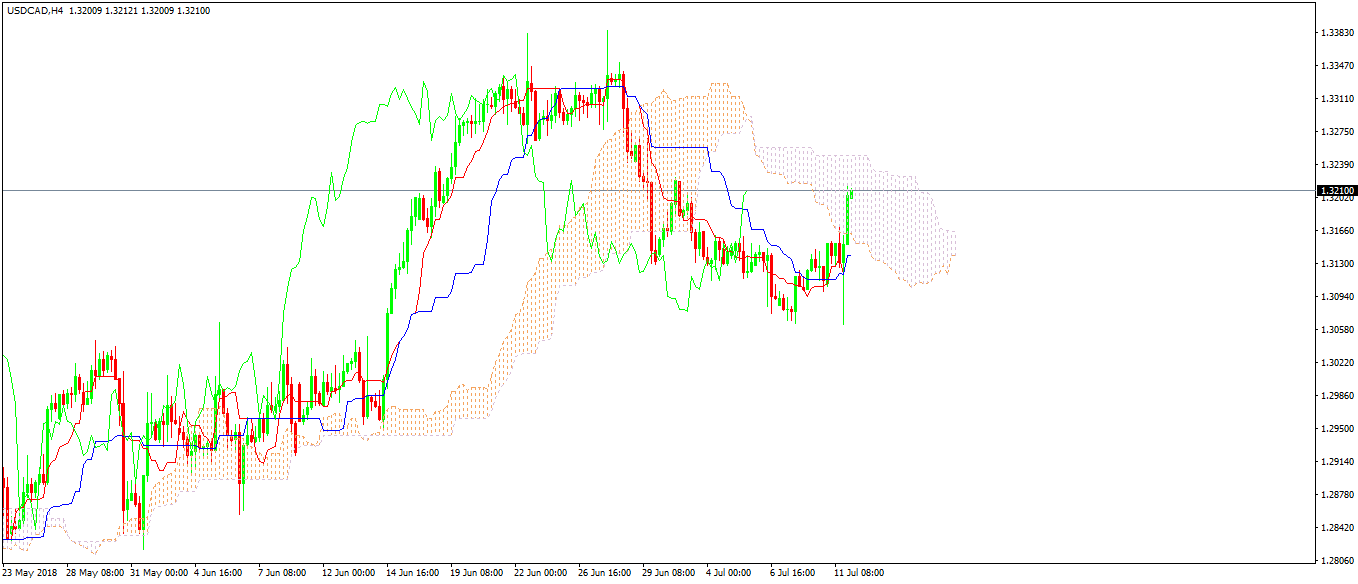This screenshot has width=1358, height=584.
Task: Select the 1.28060 price axis label
Action: [1336, 561]
